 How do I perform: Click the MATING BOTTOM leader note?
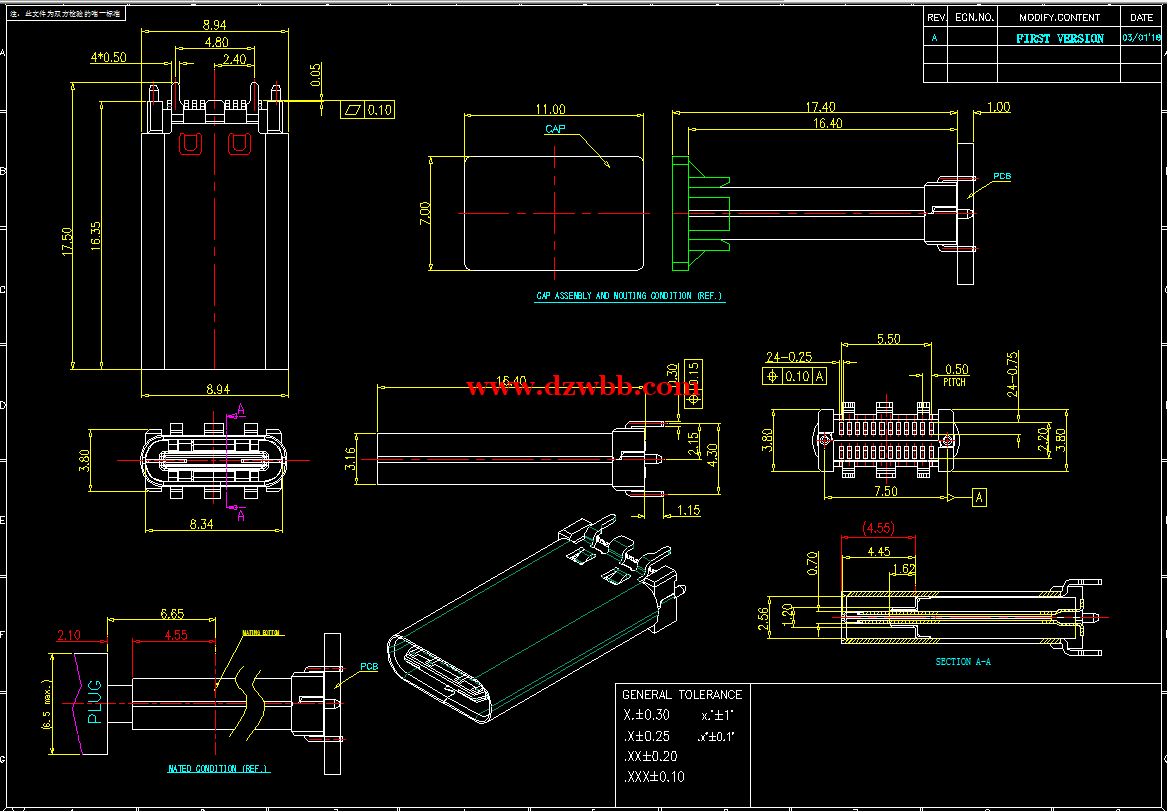[262, 632]
